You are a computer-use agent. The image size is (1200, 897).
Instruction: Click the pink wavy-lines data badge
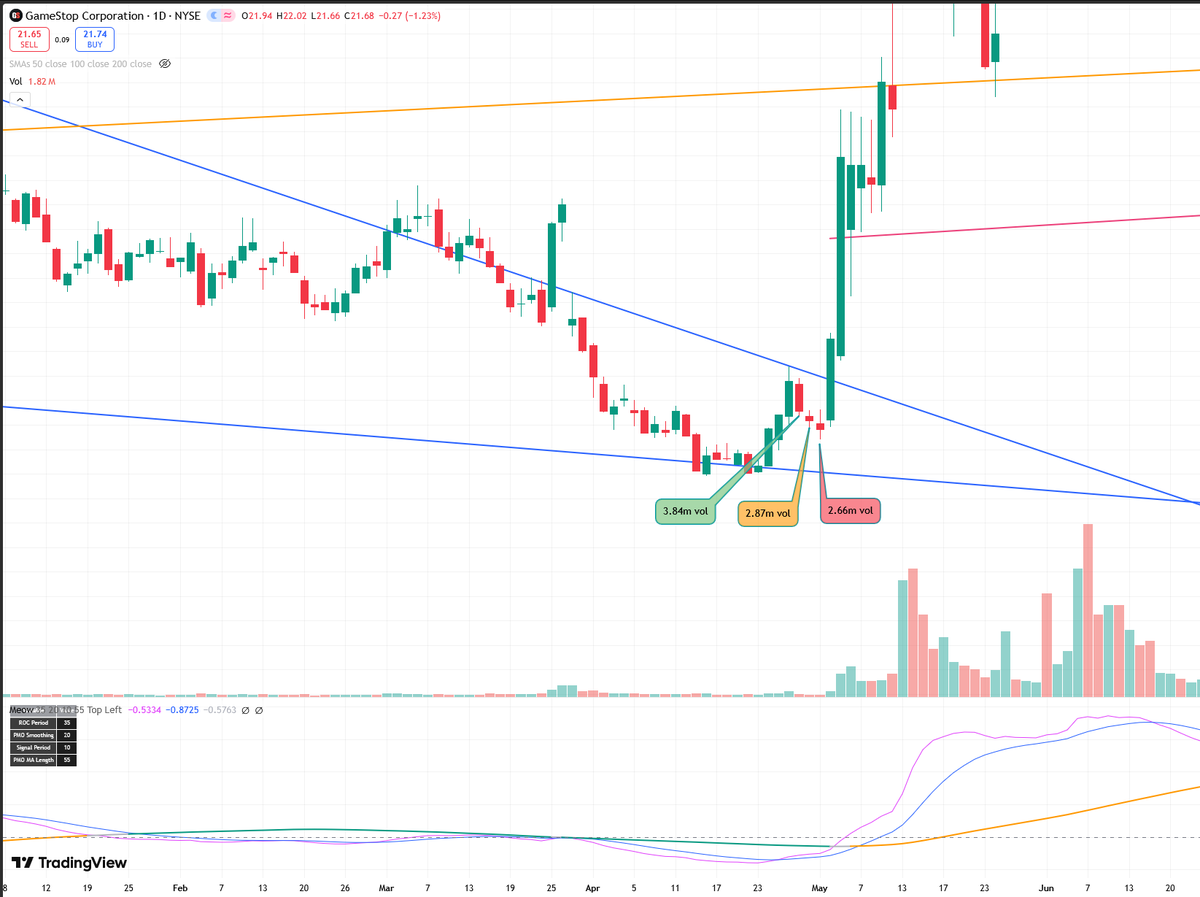[227, 16]
